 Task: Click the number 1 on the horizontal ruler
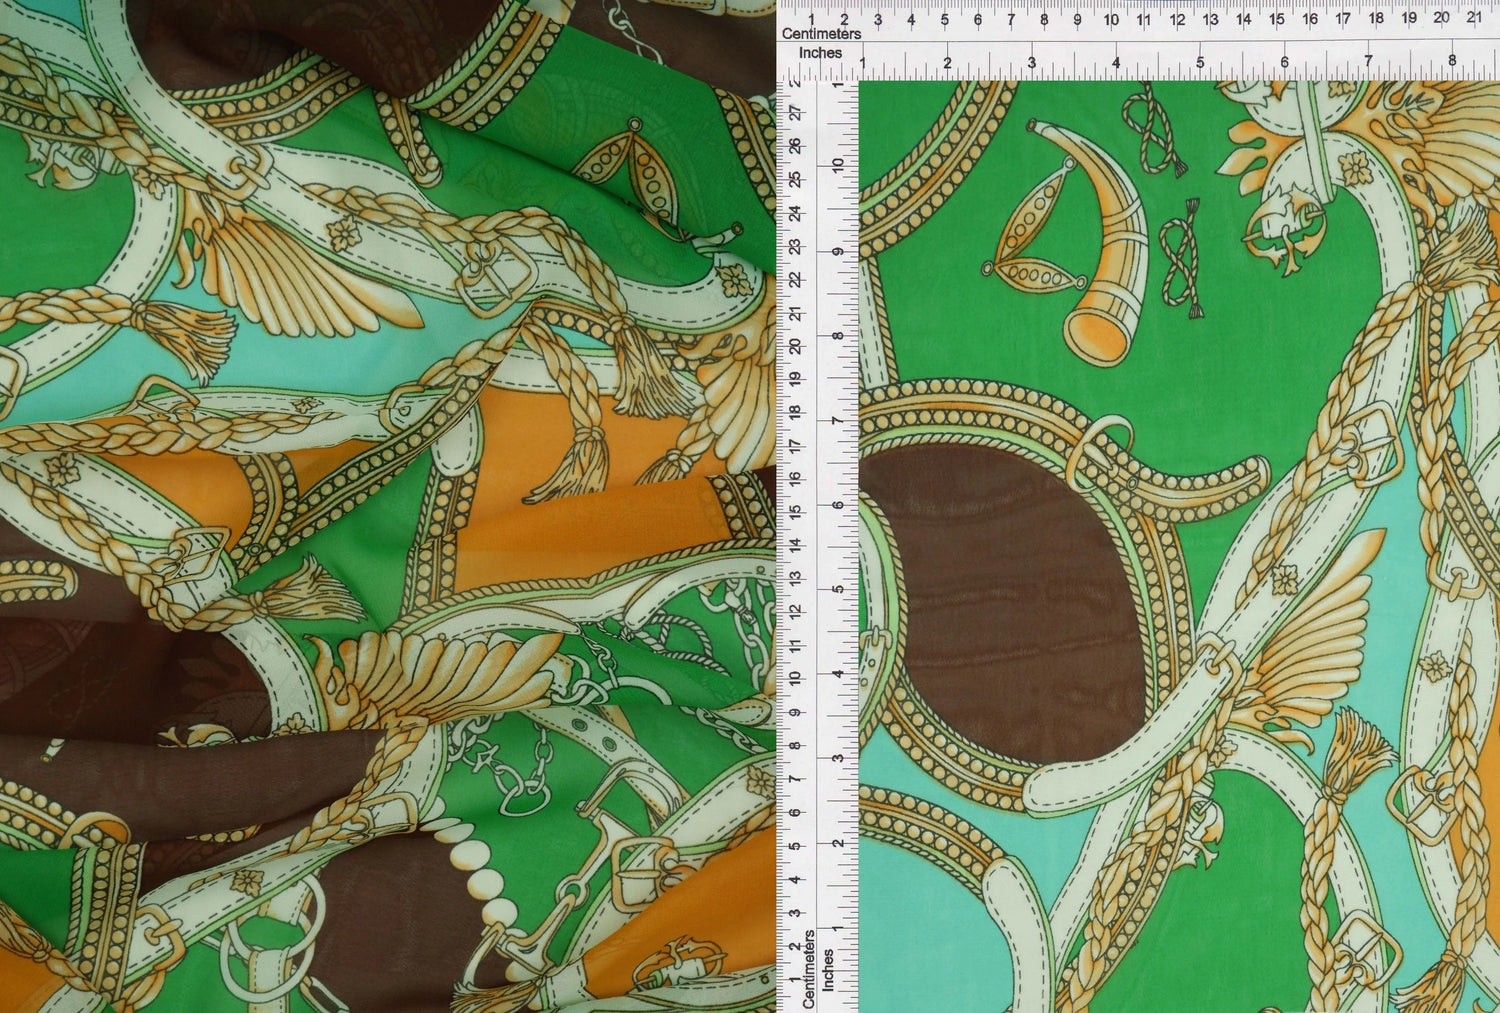click(x=813, y=16)
